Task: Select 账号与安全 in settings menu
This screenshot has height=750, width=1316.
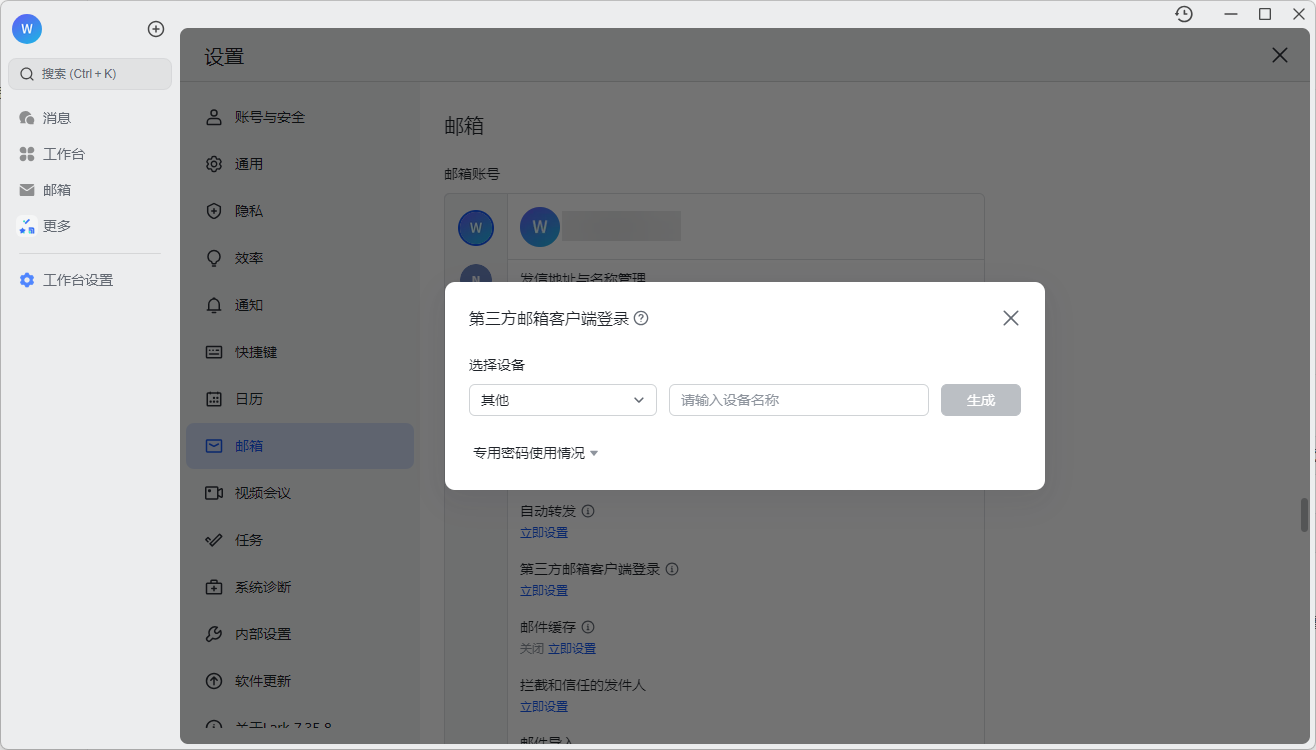Action: (x=269, y=117)
